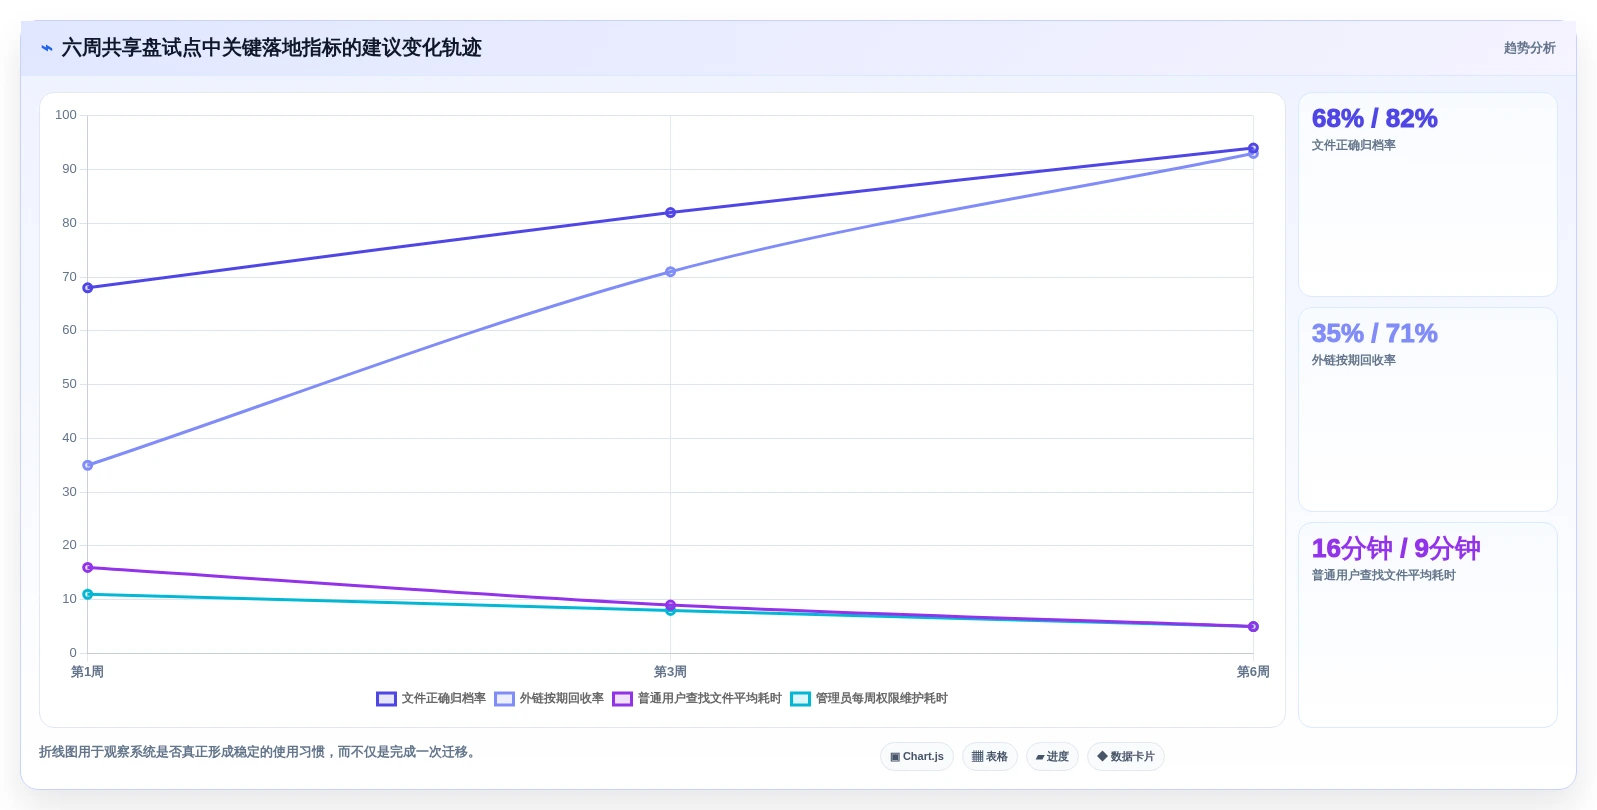Screen dimensions: 1597x810
Task: Click the 第3周 axis label
Action: pos(670,672)
